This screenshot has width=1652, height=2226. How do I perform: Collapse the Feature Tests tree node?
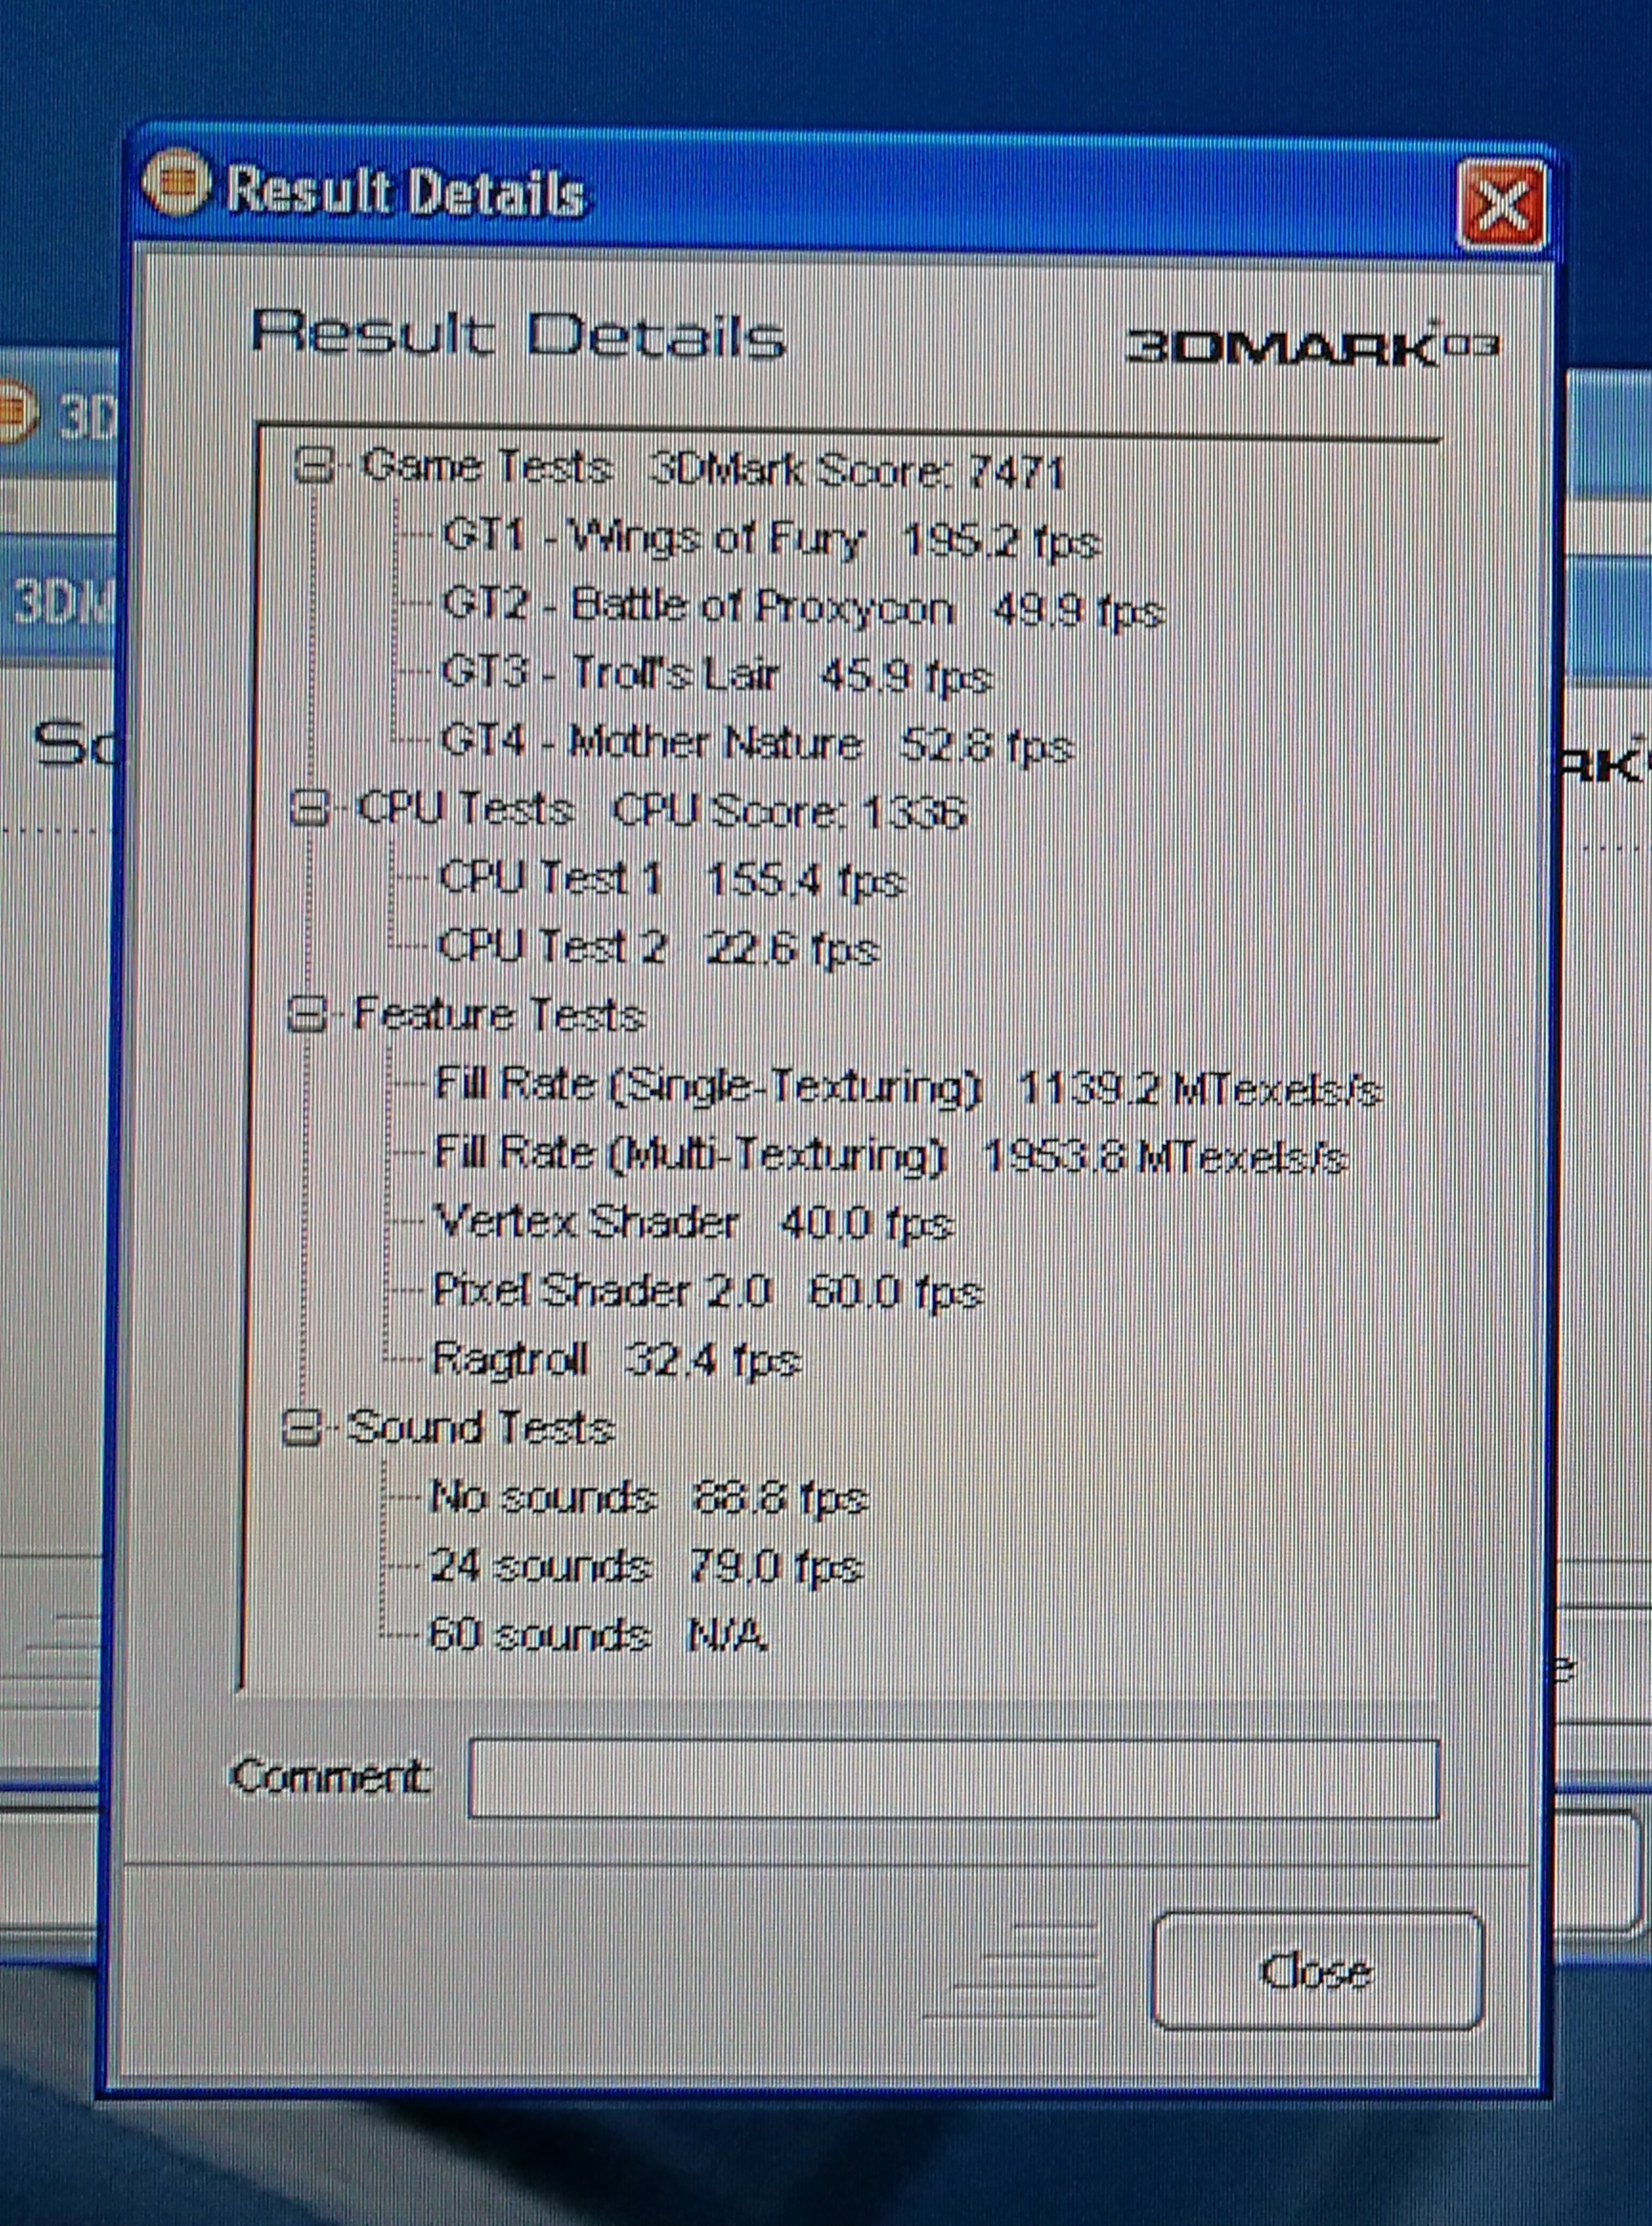tap(306, 1015)
